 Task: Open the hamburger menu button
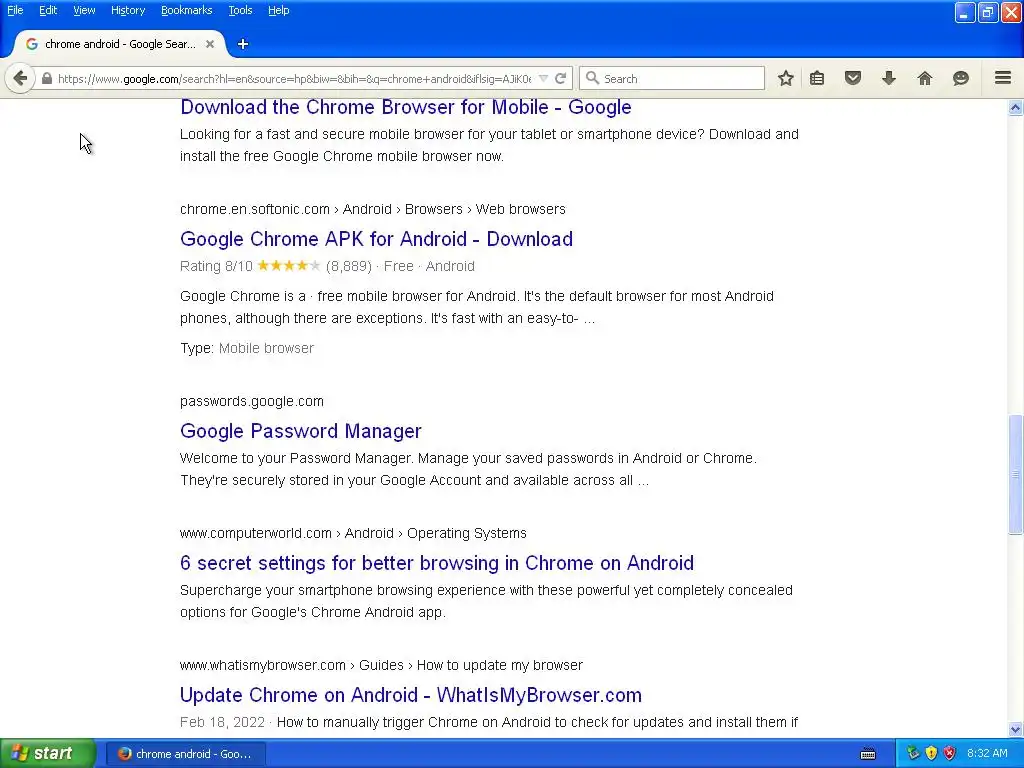1003,78
